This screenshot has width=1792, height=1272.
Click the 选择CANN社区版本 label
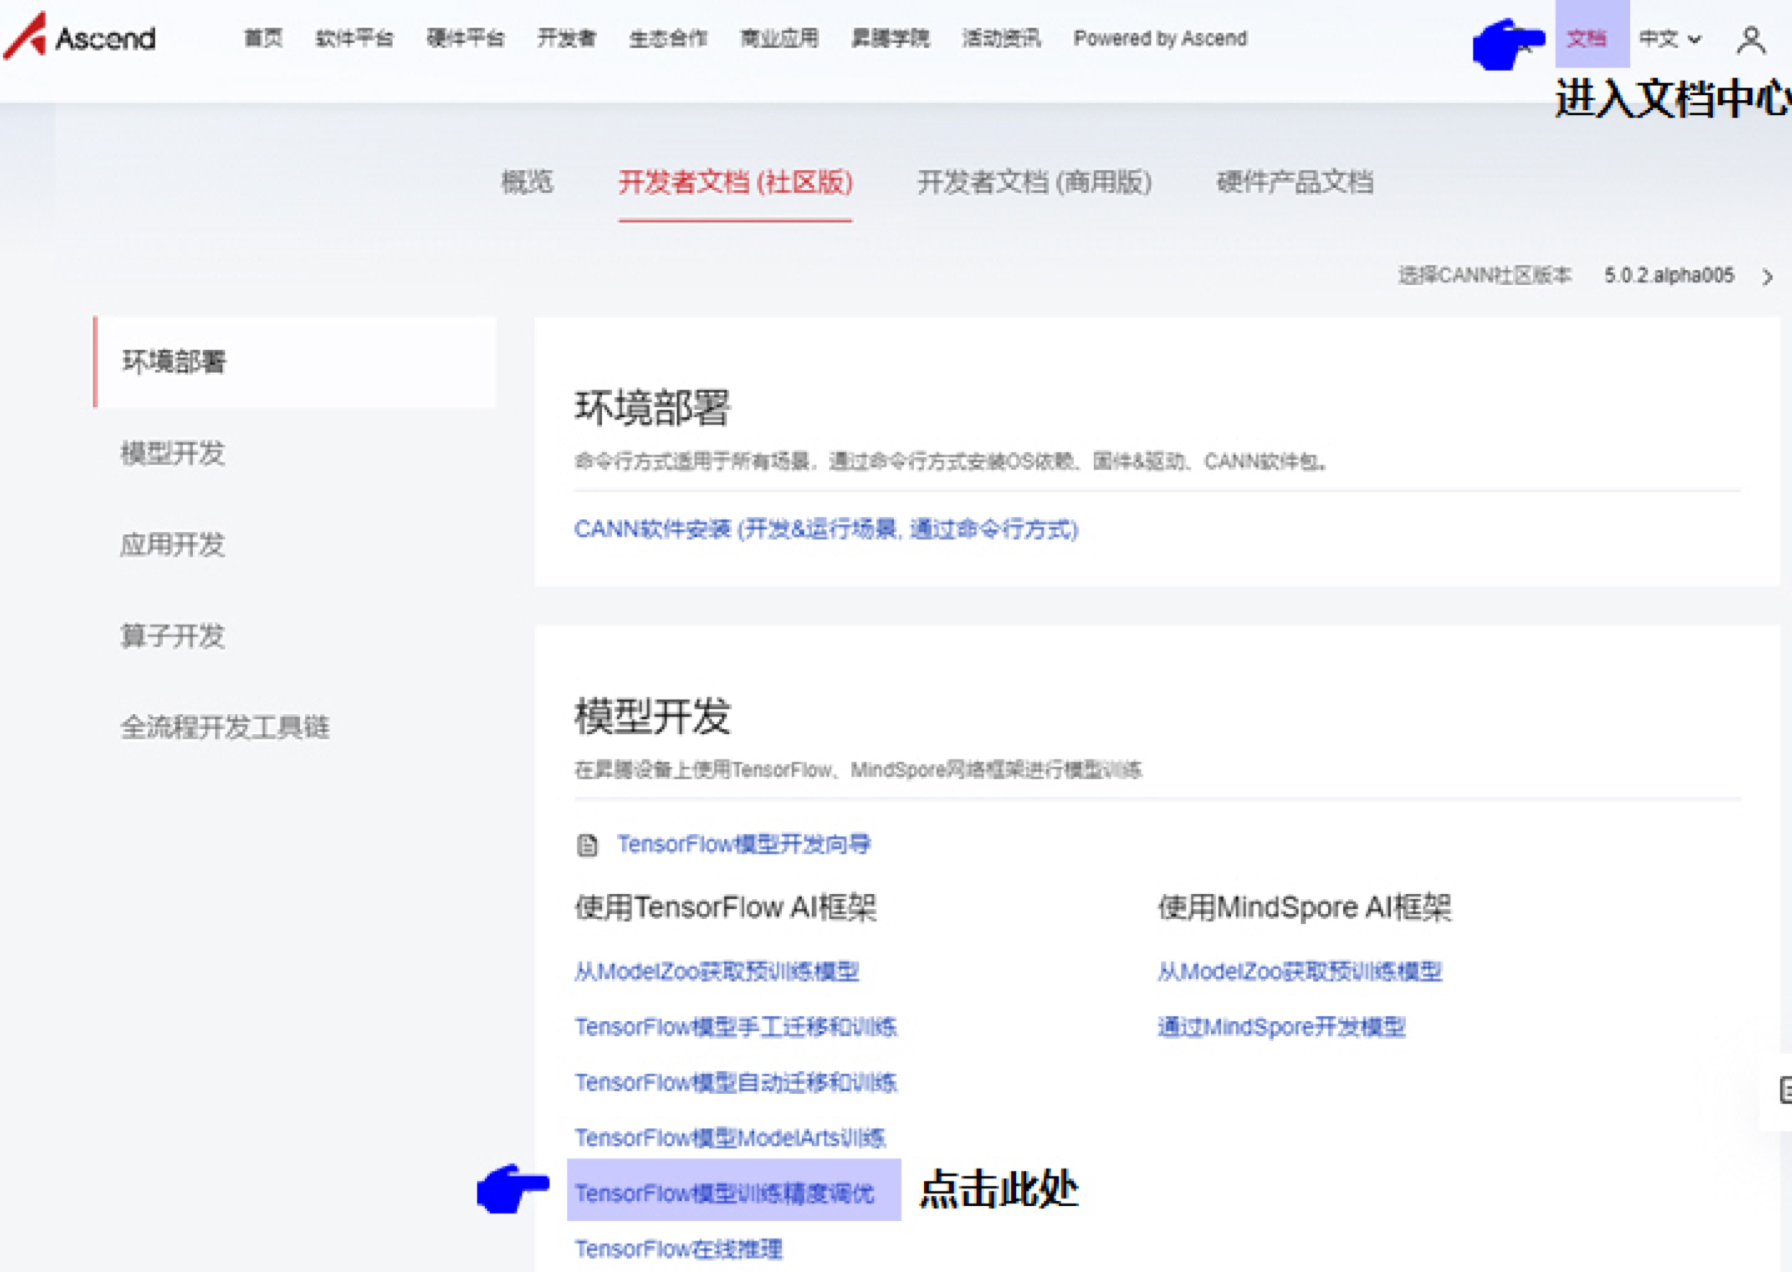[1484, 276]
